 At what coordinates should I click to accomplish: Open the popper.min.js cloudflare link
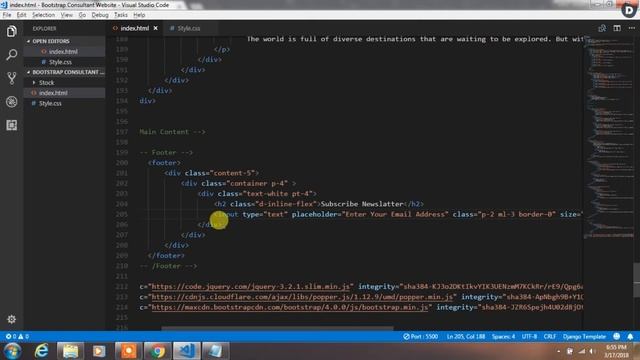coord(302,297)
